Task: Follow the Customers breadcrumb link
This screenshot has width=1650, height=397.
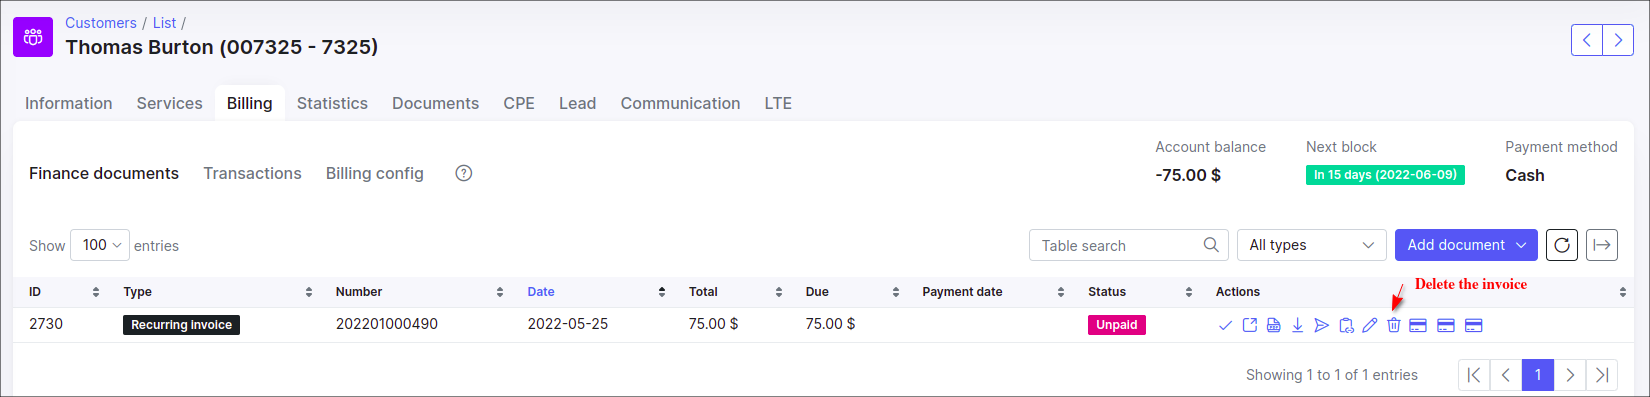Action: tap(101, 22)
